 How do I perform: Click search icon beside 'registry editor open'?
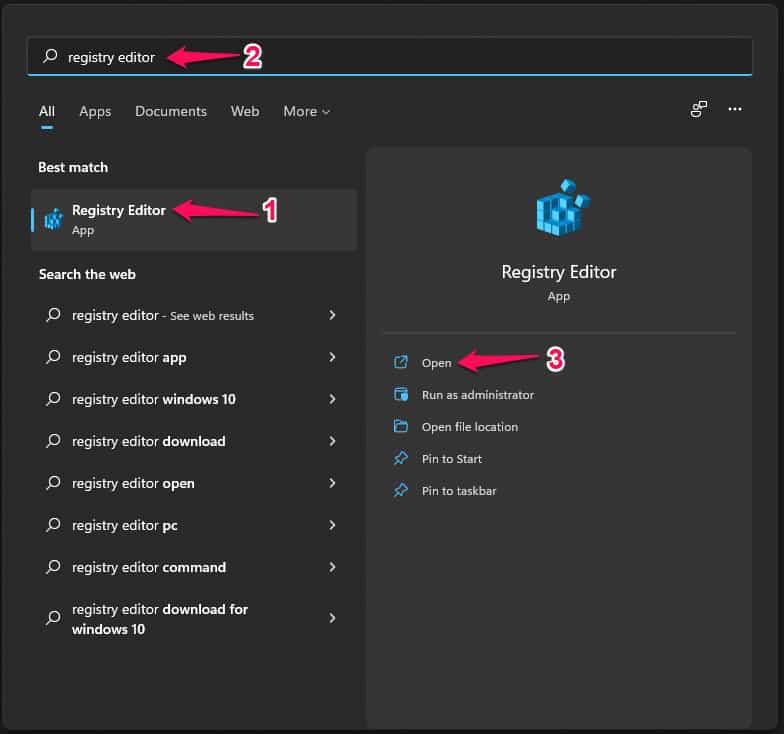(53, 483)
